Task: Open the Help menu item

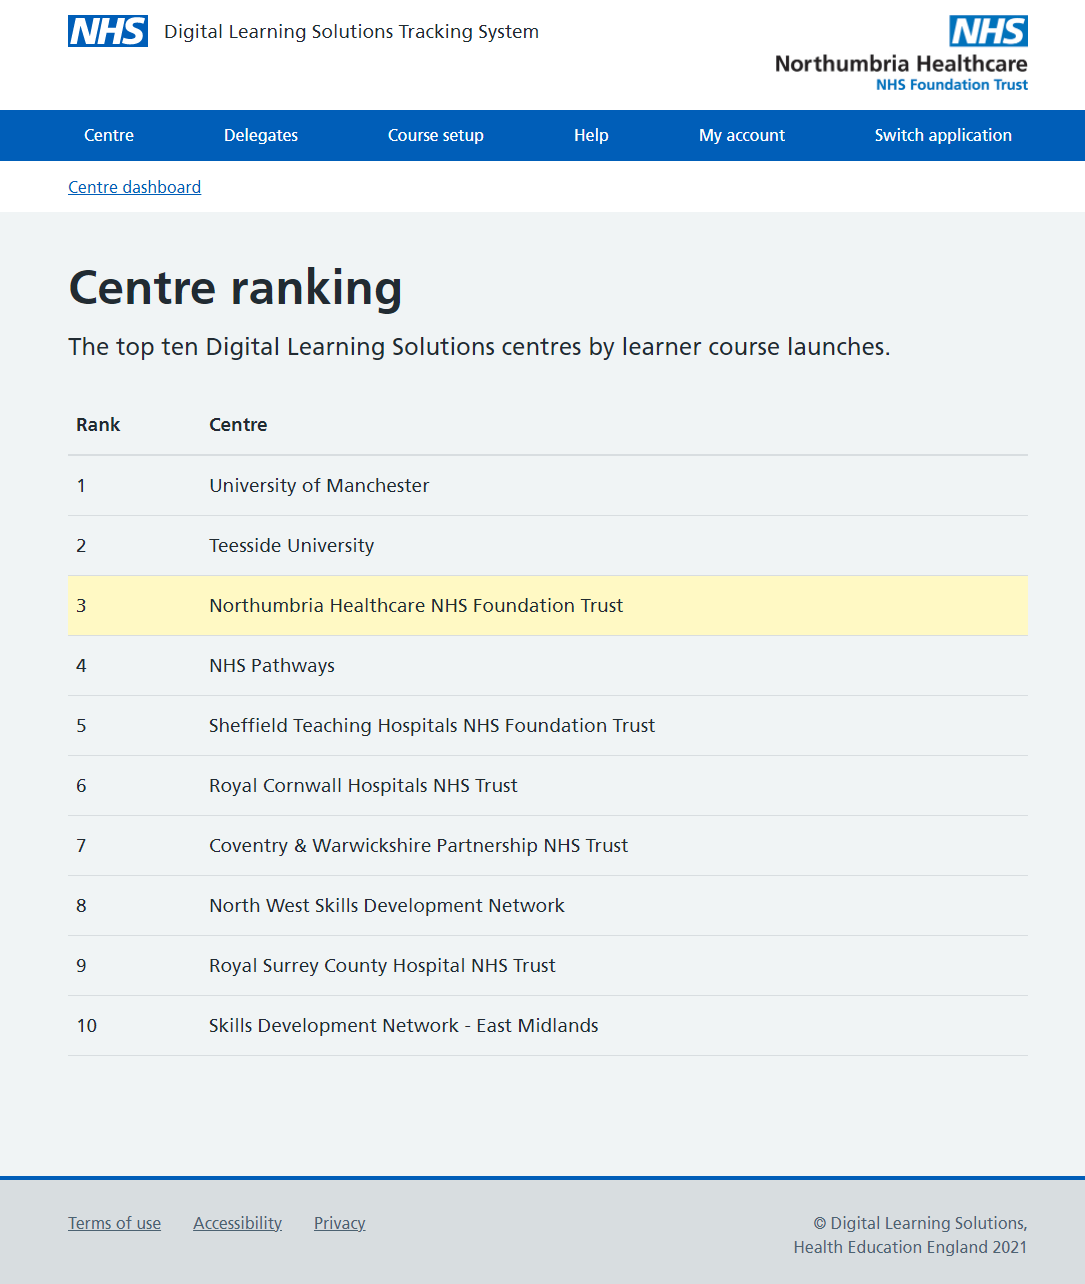Action: (x=591, y=135)
